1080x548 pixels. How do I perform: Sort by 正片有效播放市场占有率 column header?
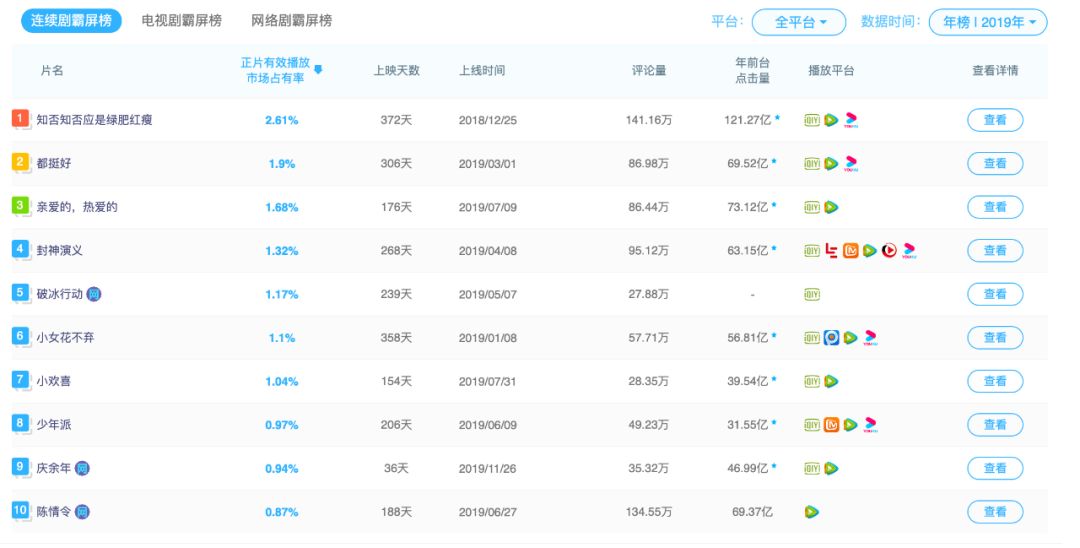click(x=275, y=70)
